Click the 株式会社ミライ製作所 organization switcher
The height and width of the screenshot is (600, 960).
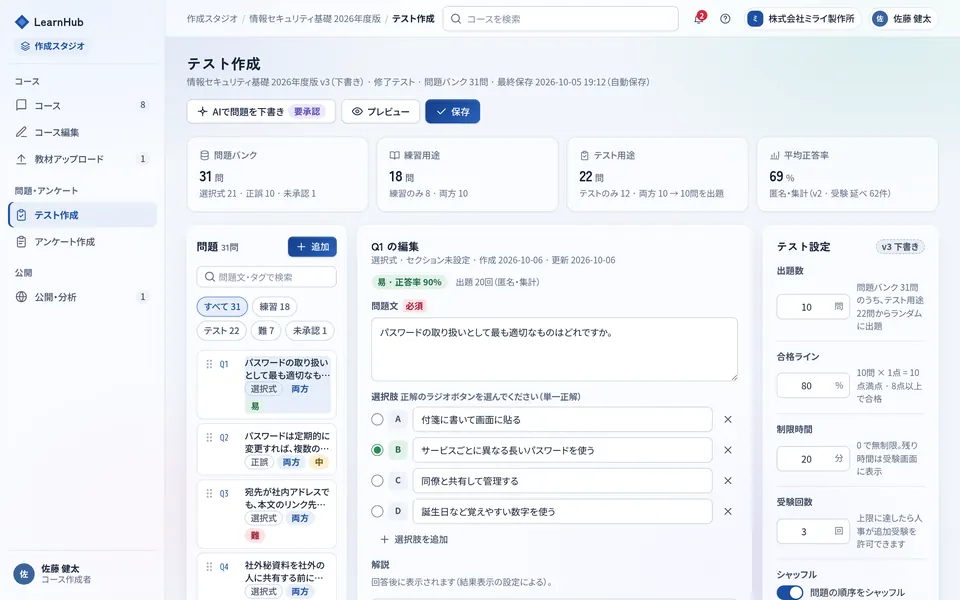801,19
